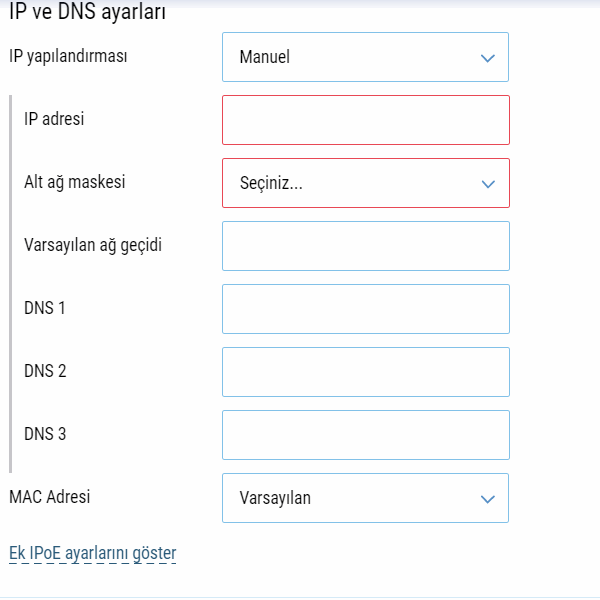The height and width of the screenshot is (600, 600).
Task: Click into the DNS 3 text field
Action: coord(365,435)
